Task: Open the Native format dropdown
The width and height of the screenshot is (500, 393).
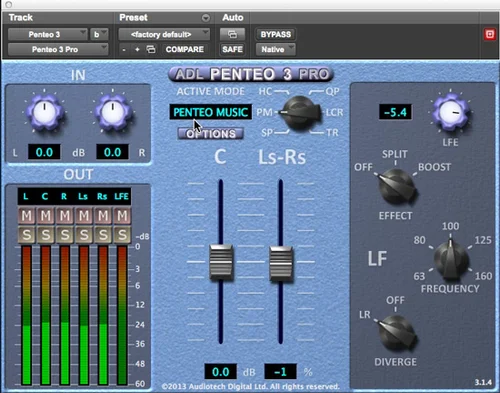Action: [276, 49]
